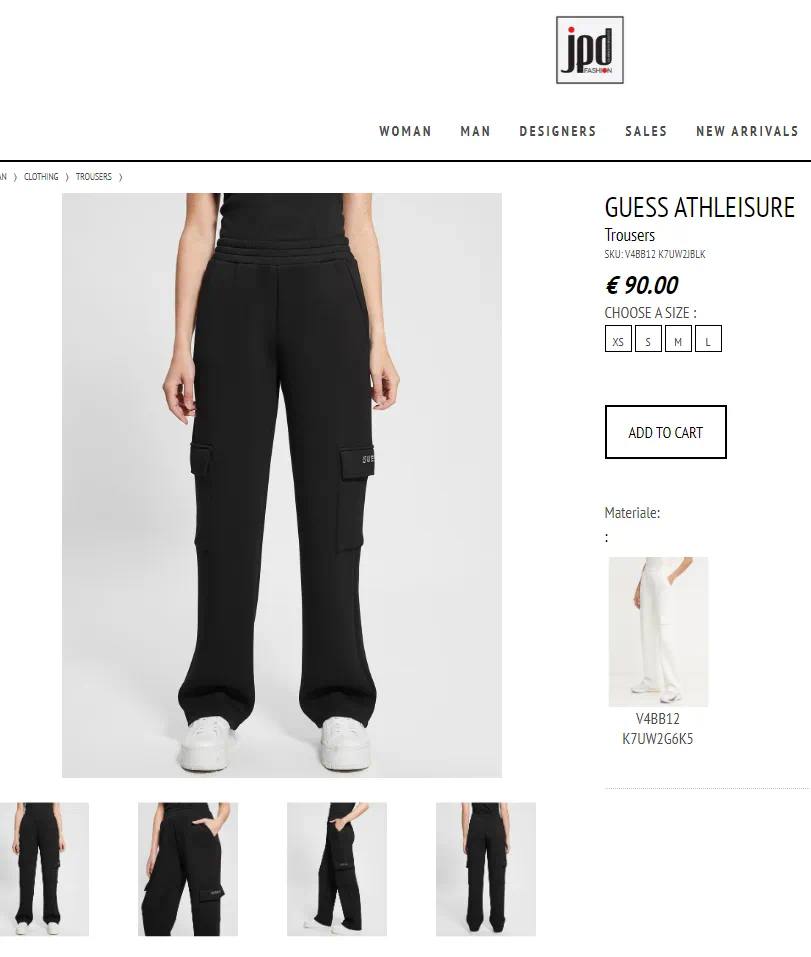Open the white trousers color variant
The height and width of the screenshot is (957, 811).
(658, 632)
